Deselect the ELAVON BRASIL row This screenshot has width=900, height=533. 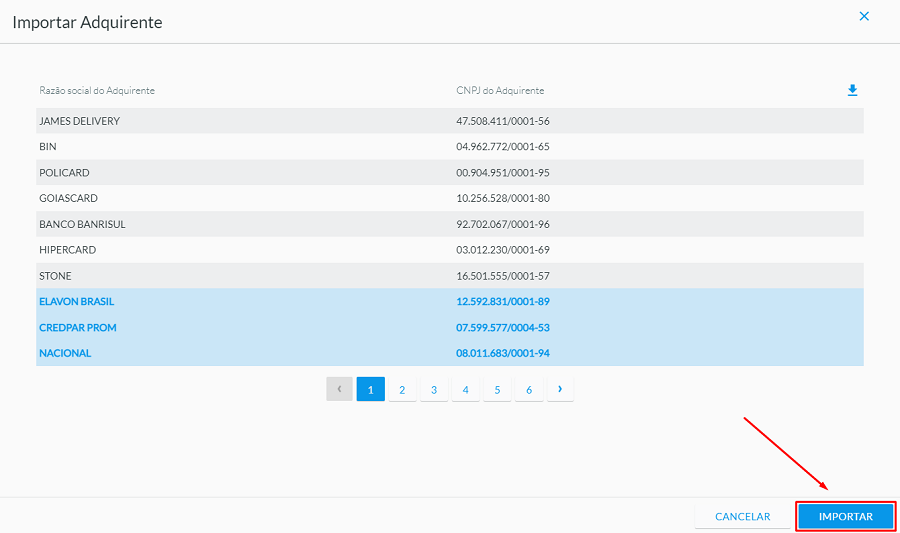(450, 302)
